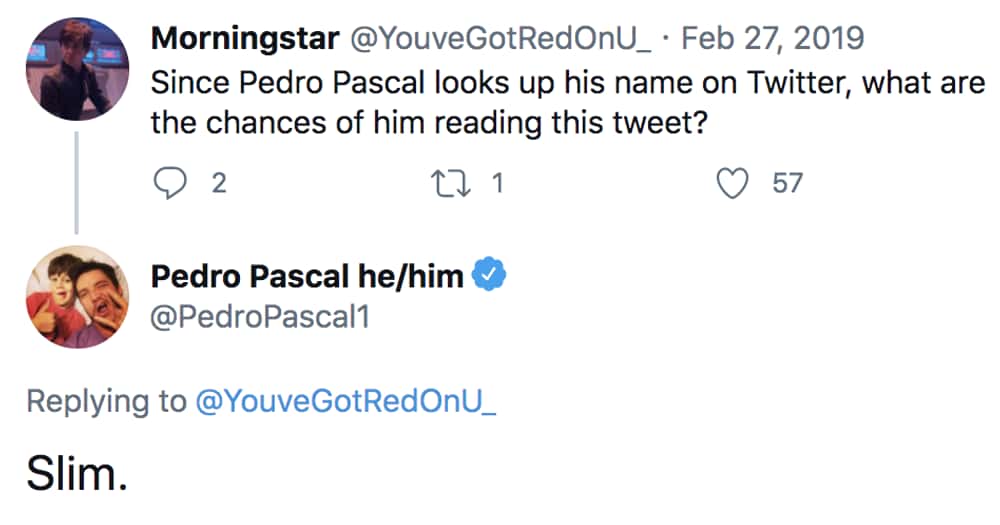Open Morningstar's profile picture
Screen dimensions: 1000x525
(x=77, y=69)
